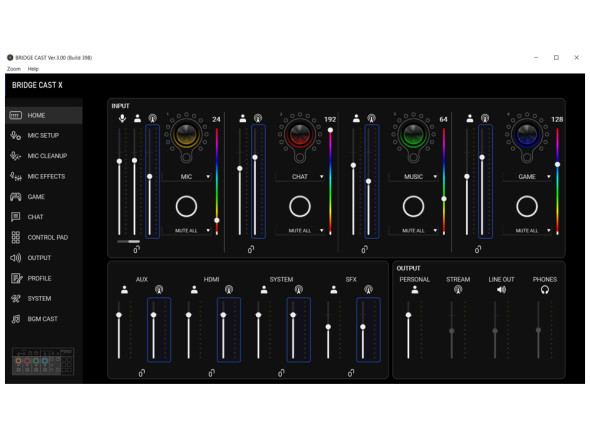The width and height of the screenshot is (590, 434).
Task: Click personal mix icon in GAME channel
Action: pos(470,118)
